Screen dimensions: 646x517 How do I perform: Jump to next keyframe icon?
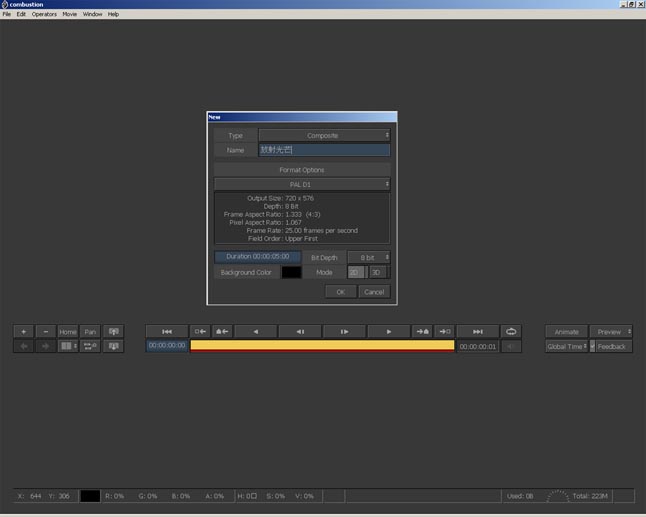pos(423,332)
